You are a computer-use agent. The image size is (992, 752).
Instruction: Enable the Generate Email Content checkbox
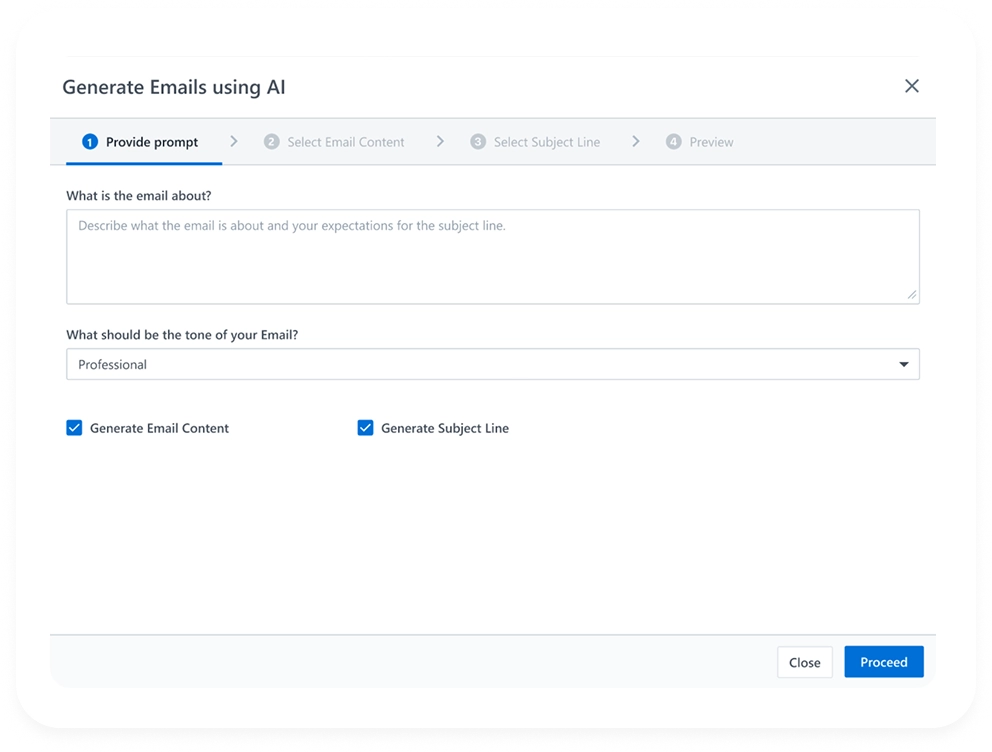74,427
